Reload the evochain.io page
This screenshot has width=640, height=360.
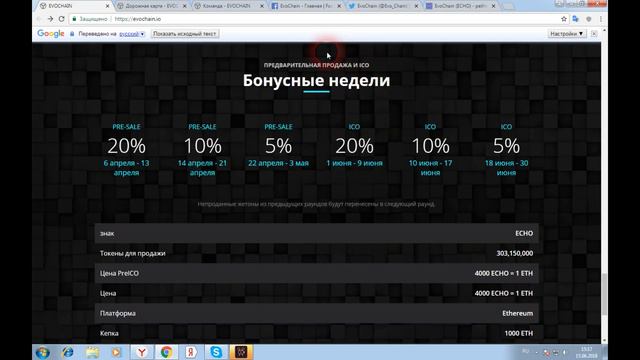point(62,19)
